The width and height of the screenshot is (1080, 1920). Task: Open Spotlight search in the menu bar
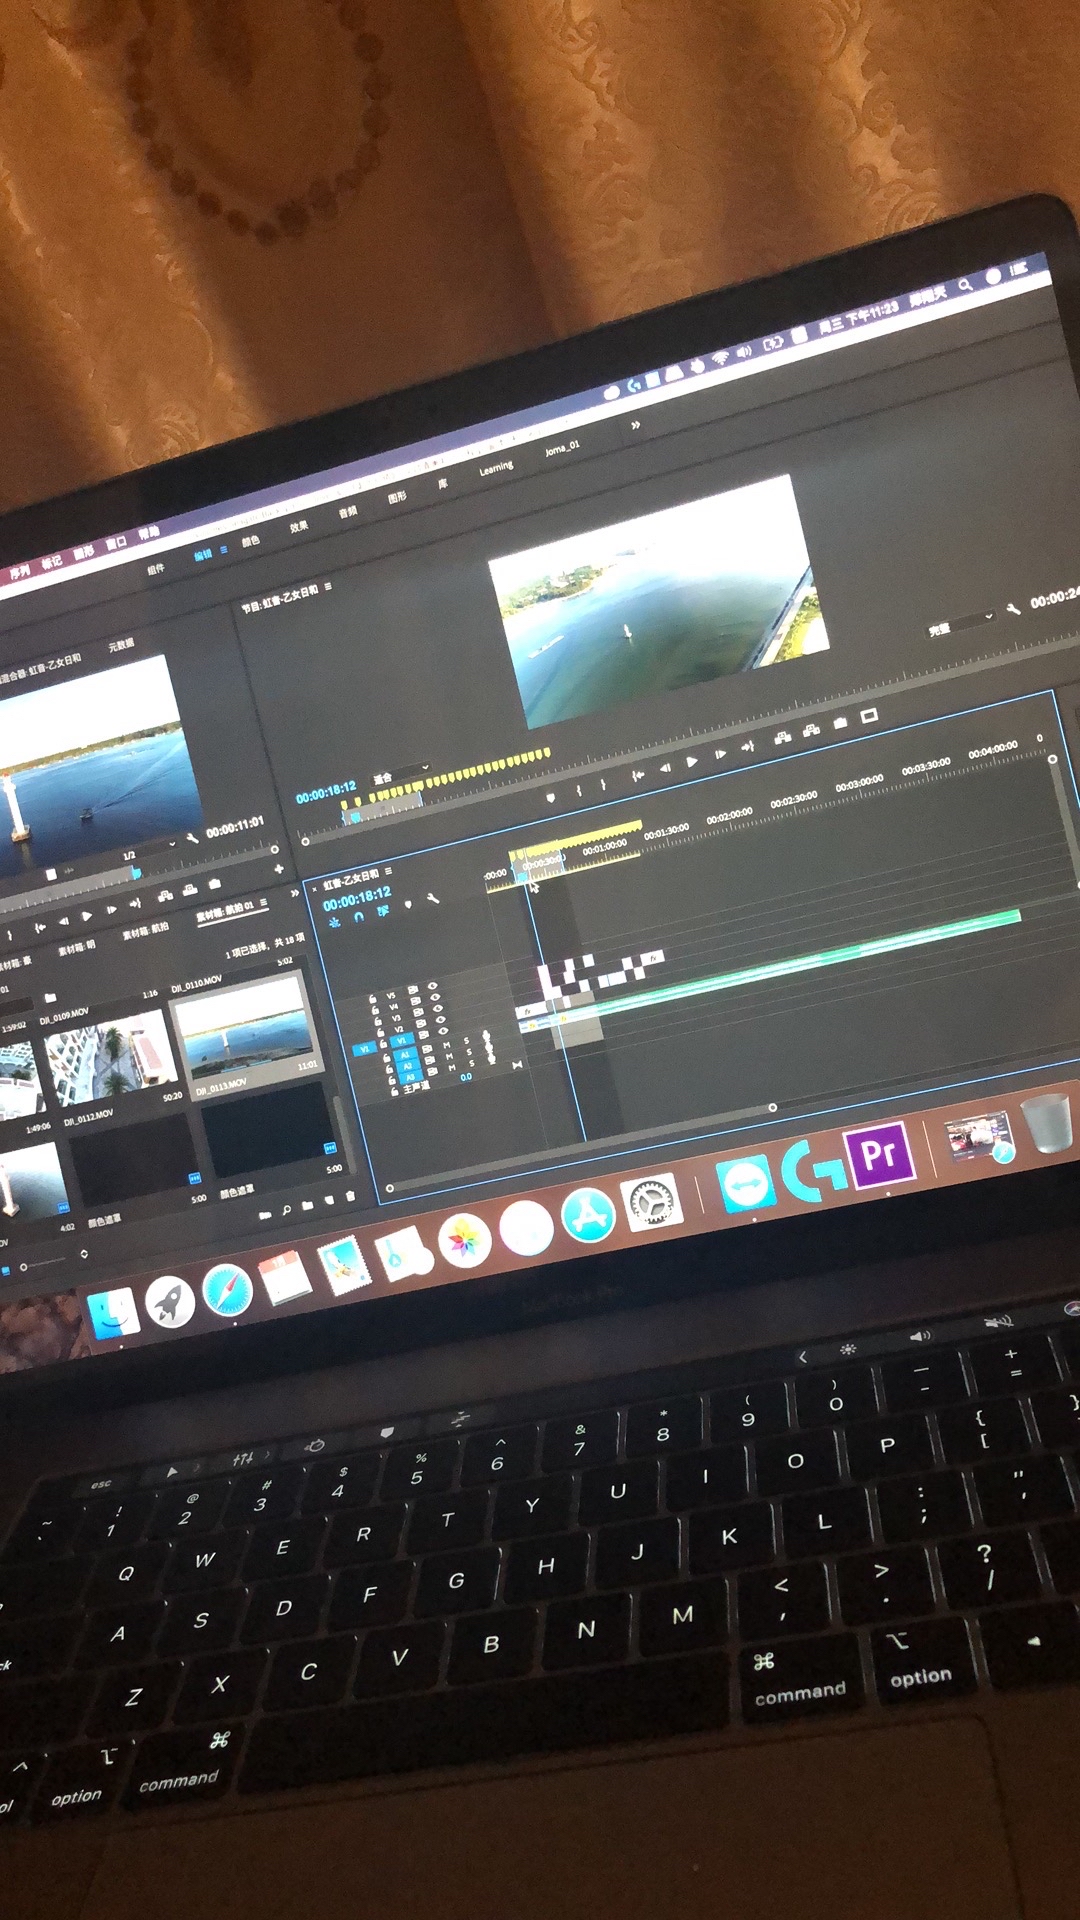tap(965, 285)
